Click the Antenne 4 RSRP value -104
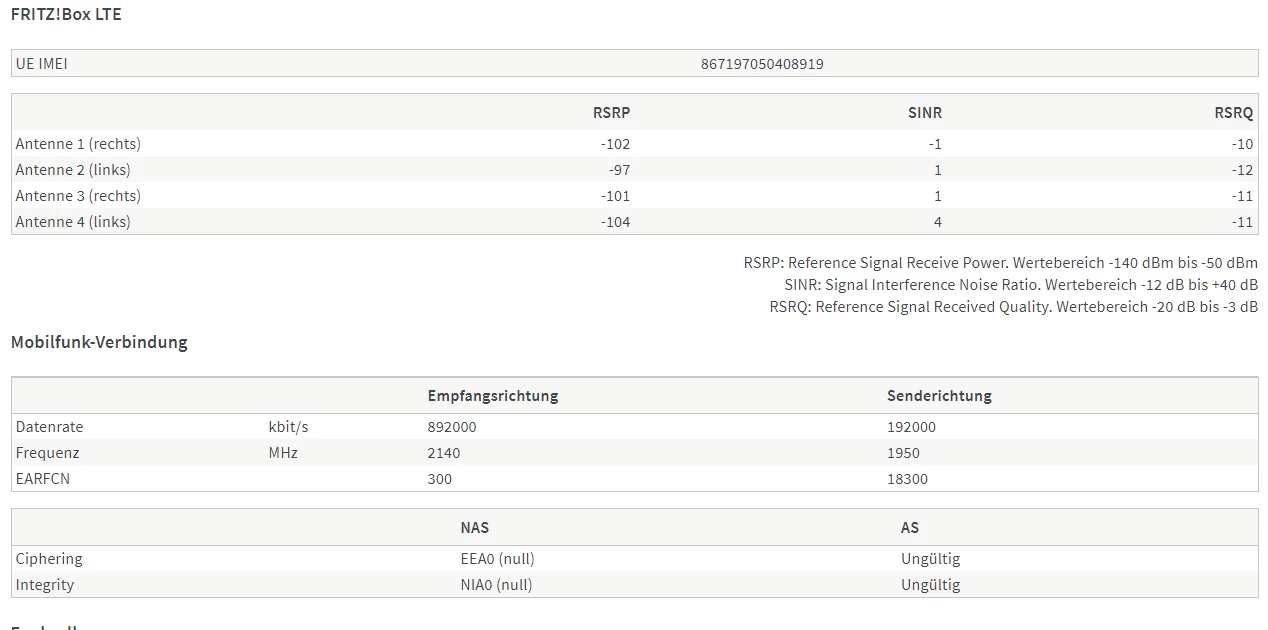The image size is (1268, 630). pyautogui.click(x=615, y=222)
